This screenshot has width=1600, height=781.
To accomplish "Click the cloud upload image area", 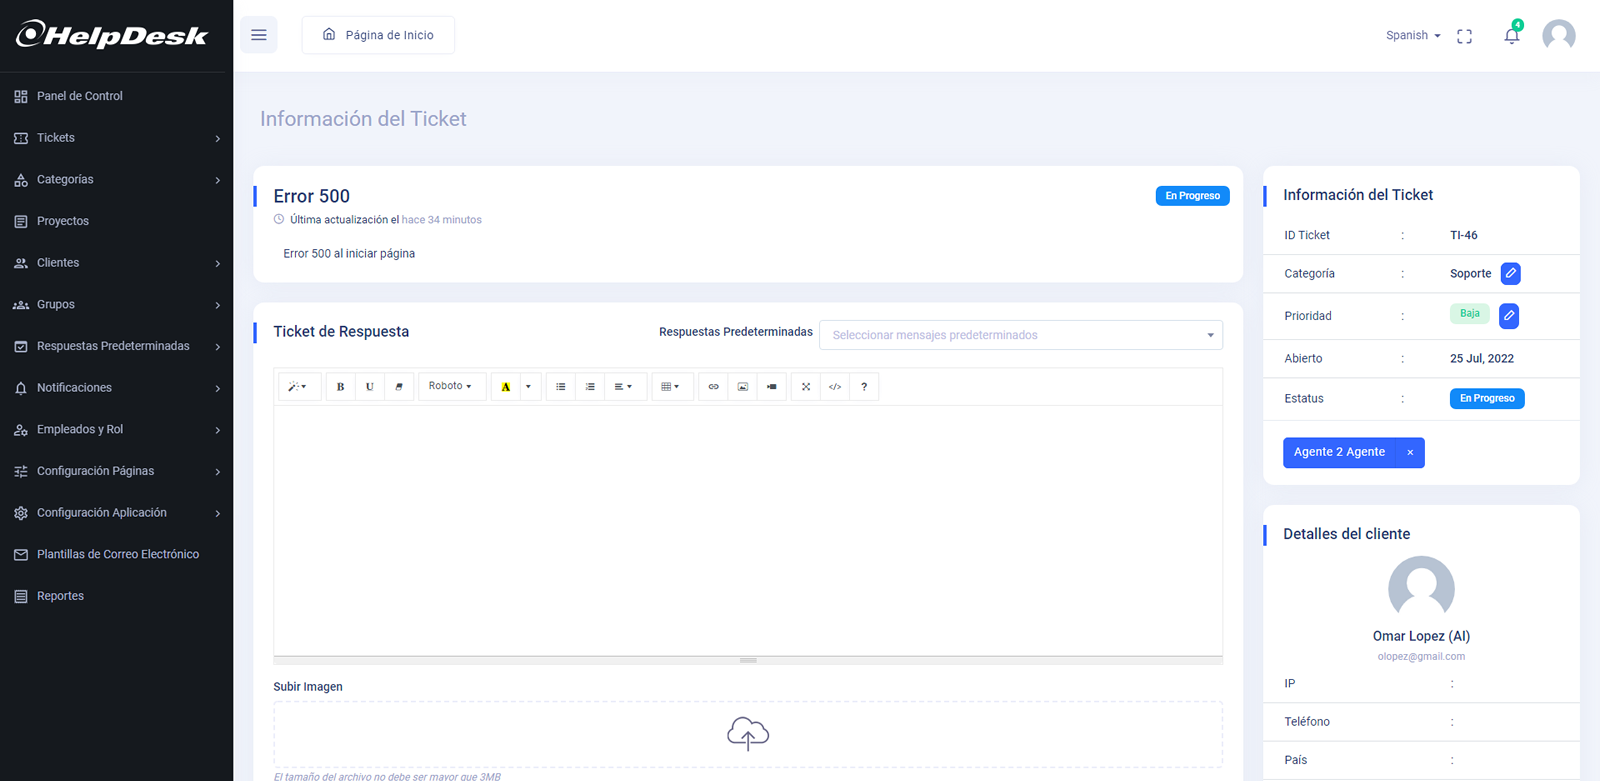I will coord(748,734).
